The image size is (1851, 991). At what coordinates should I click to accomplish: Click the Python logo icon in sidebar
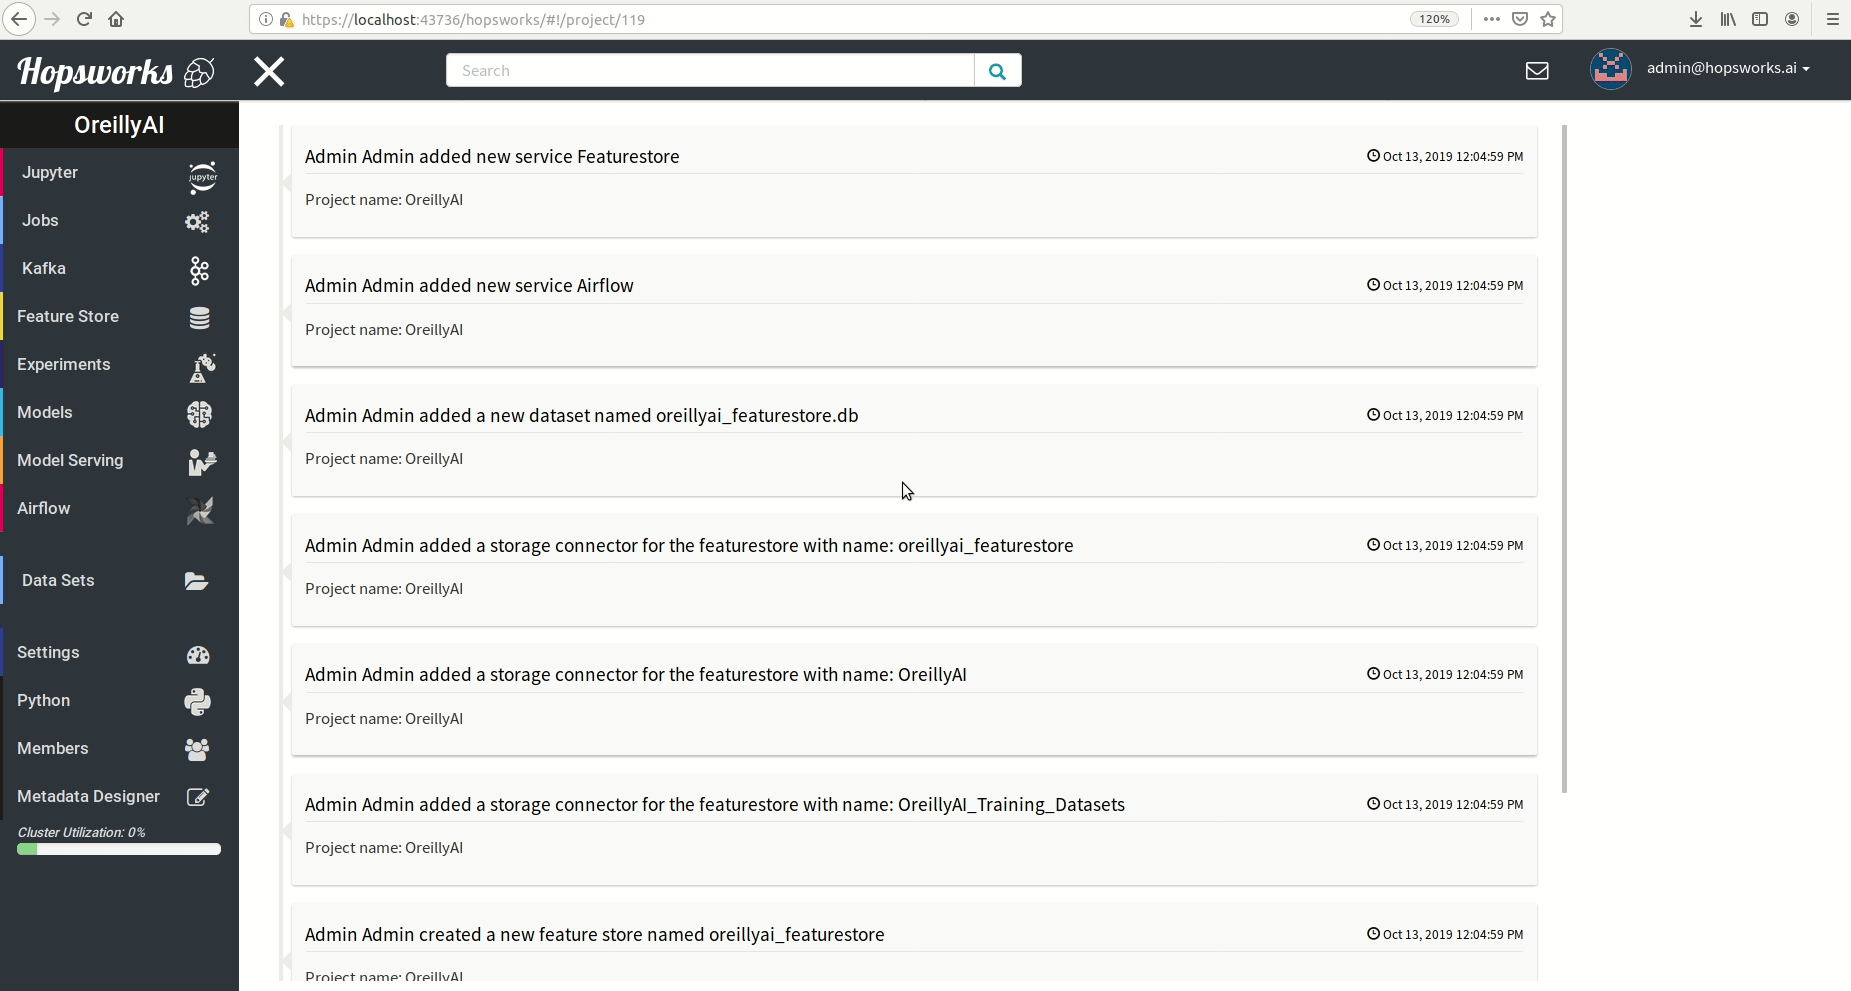[198, 702]
